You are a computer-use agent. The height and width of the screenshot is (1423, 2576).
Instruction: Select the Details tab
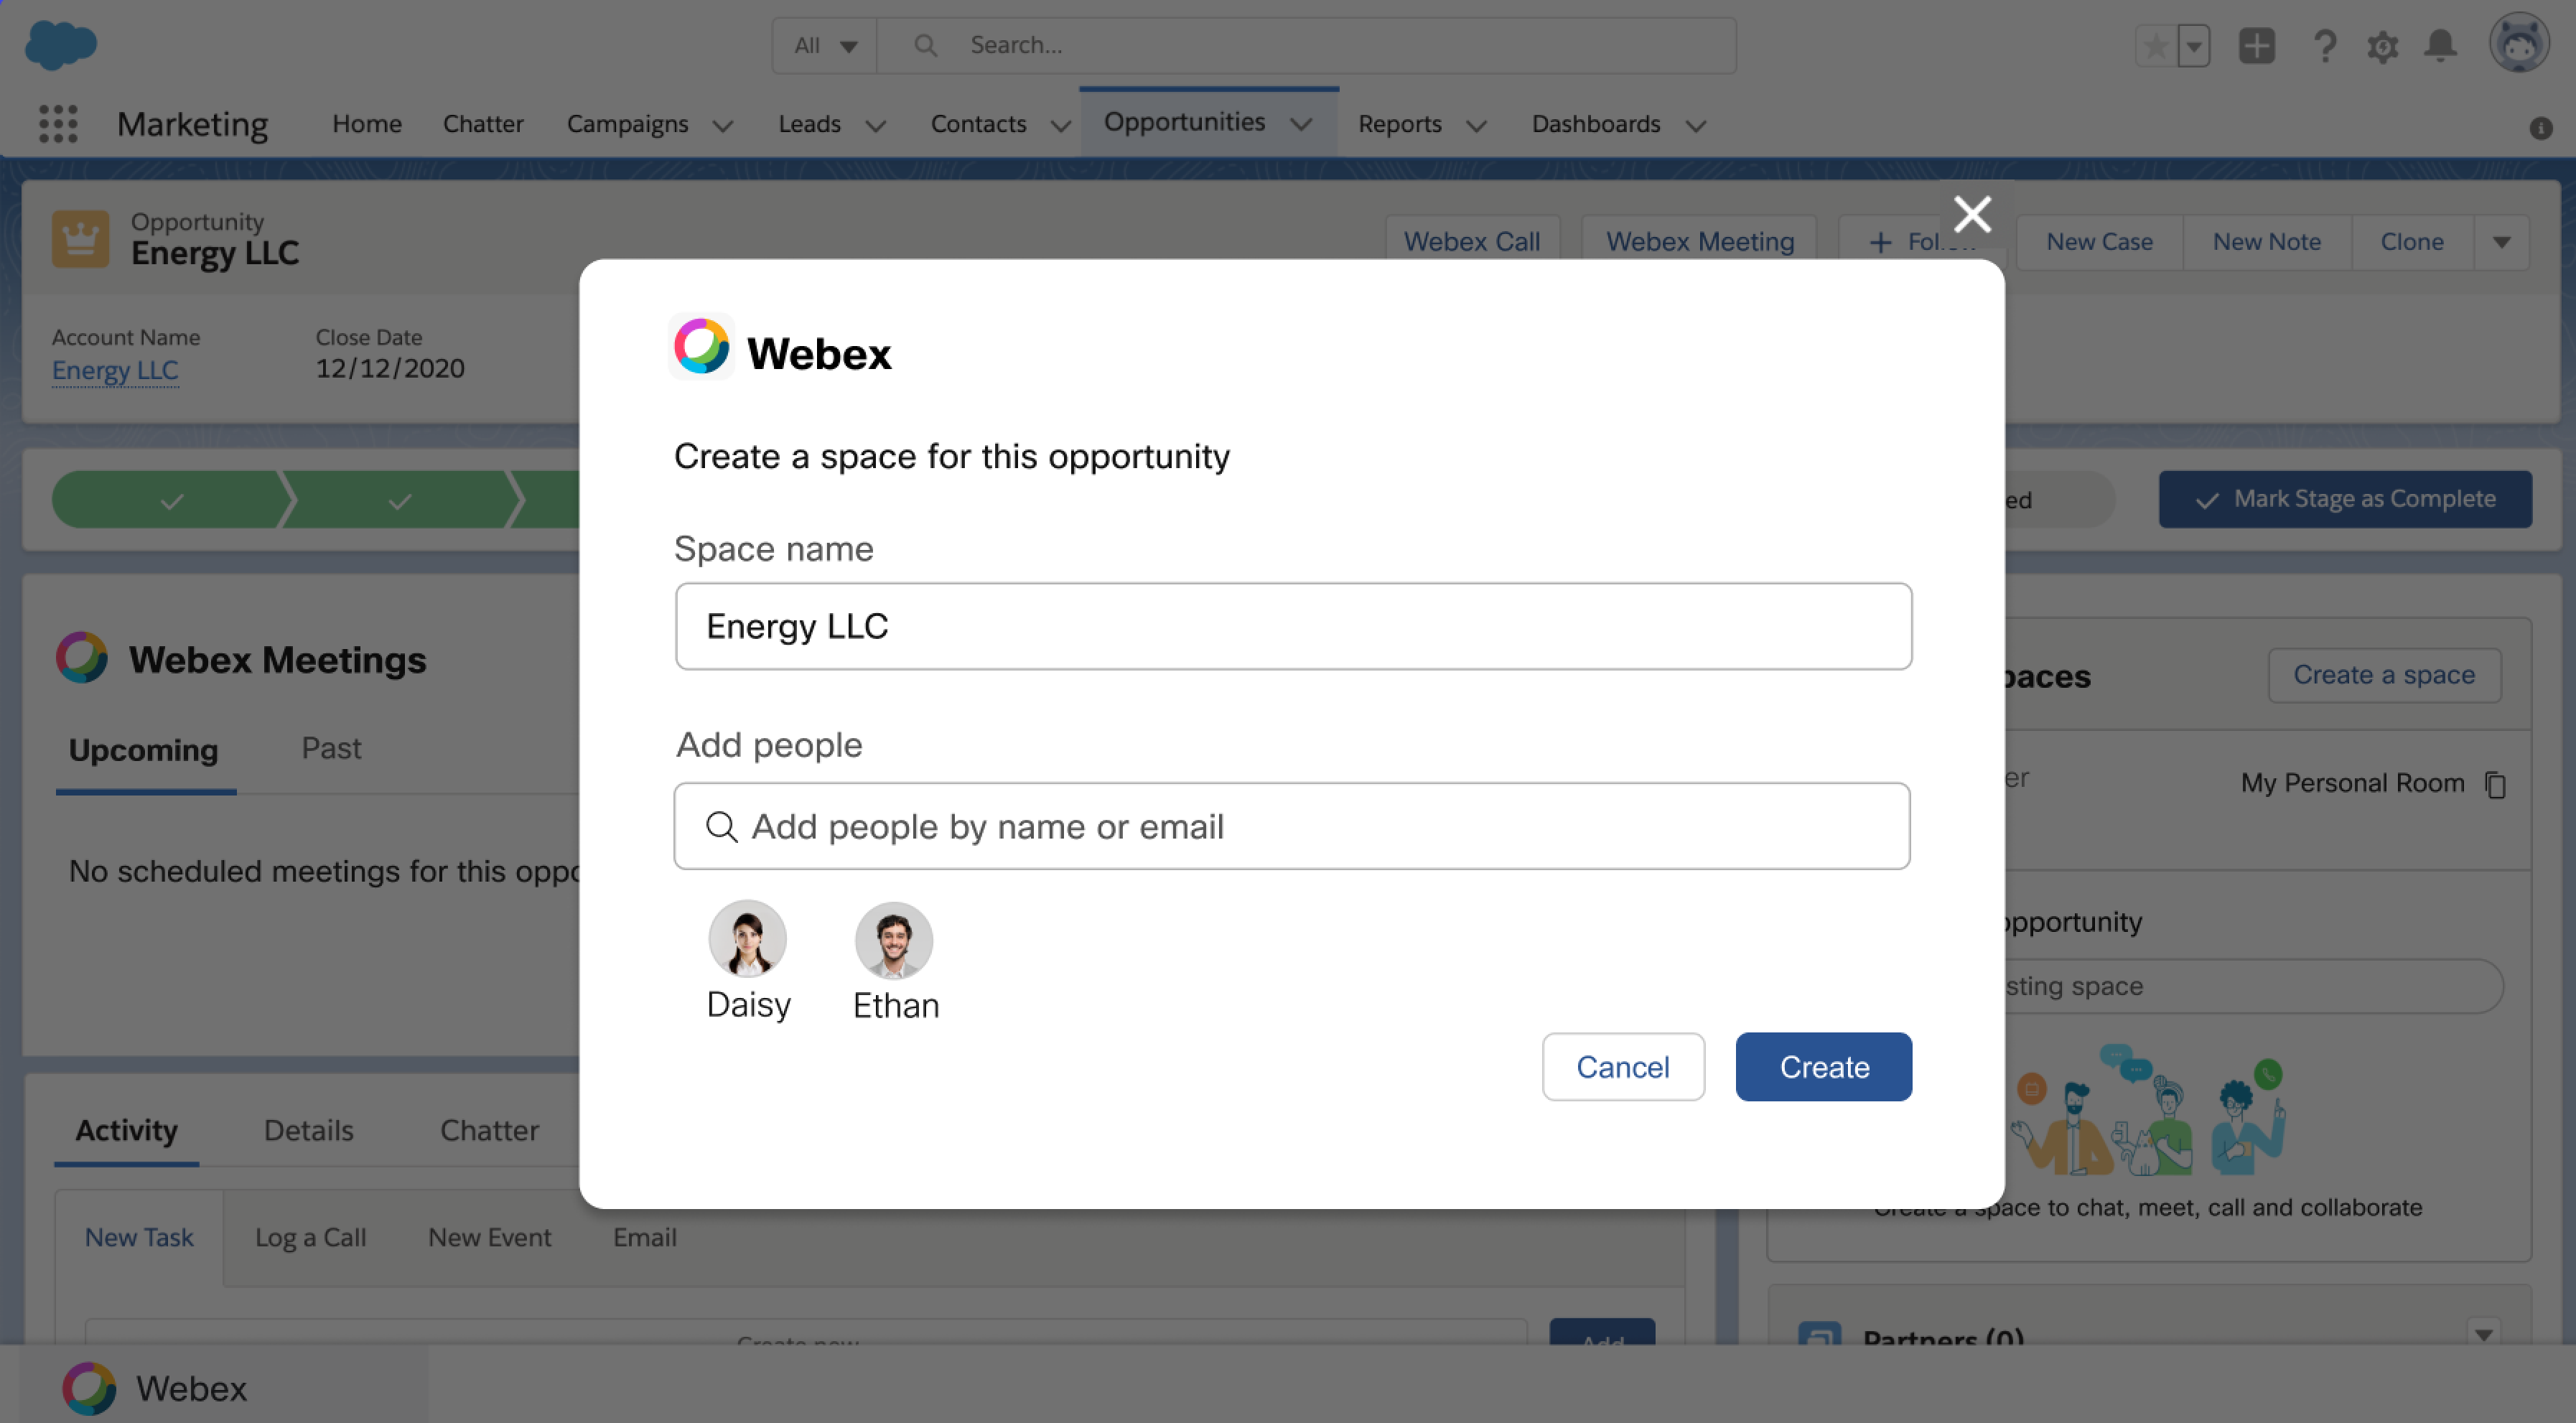pyautogui.click(x=309, y=1130)
